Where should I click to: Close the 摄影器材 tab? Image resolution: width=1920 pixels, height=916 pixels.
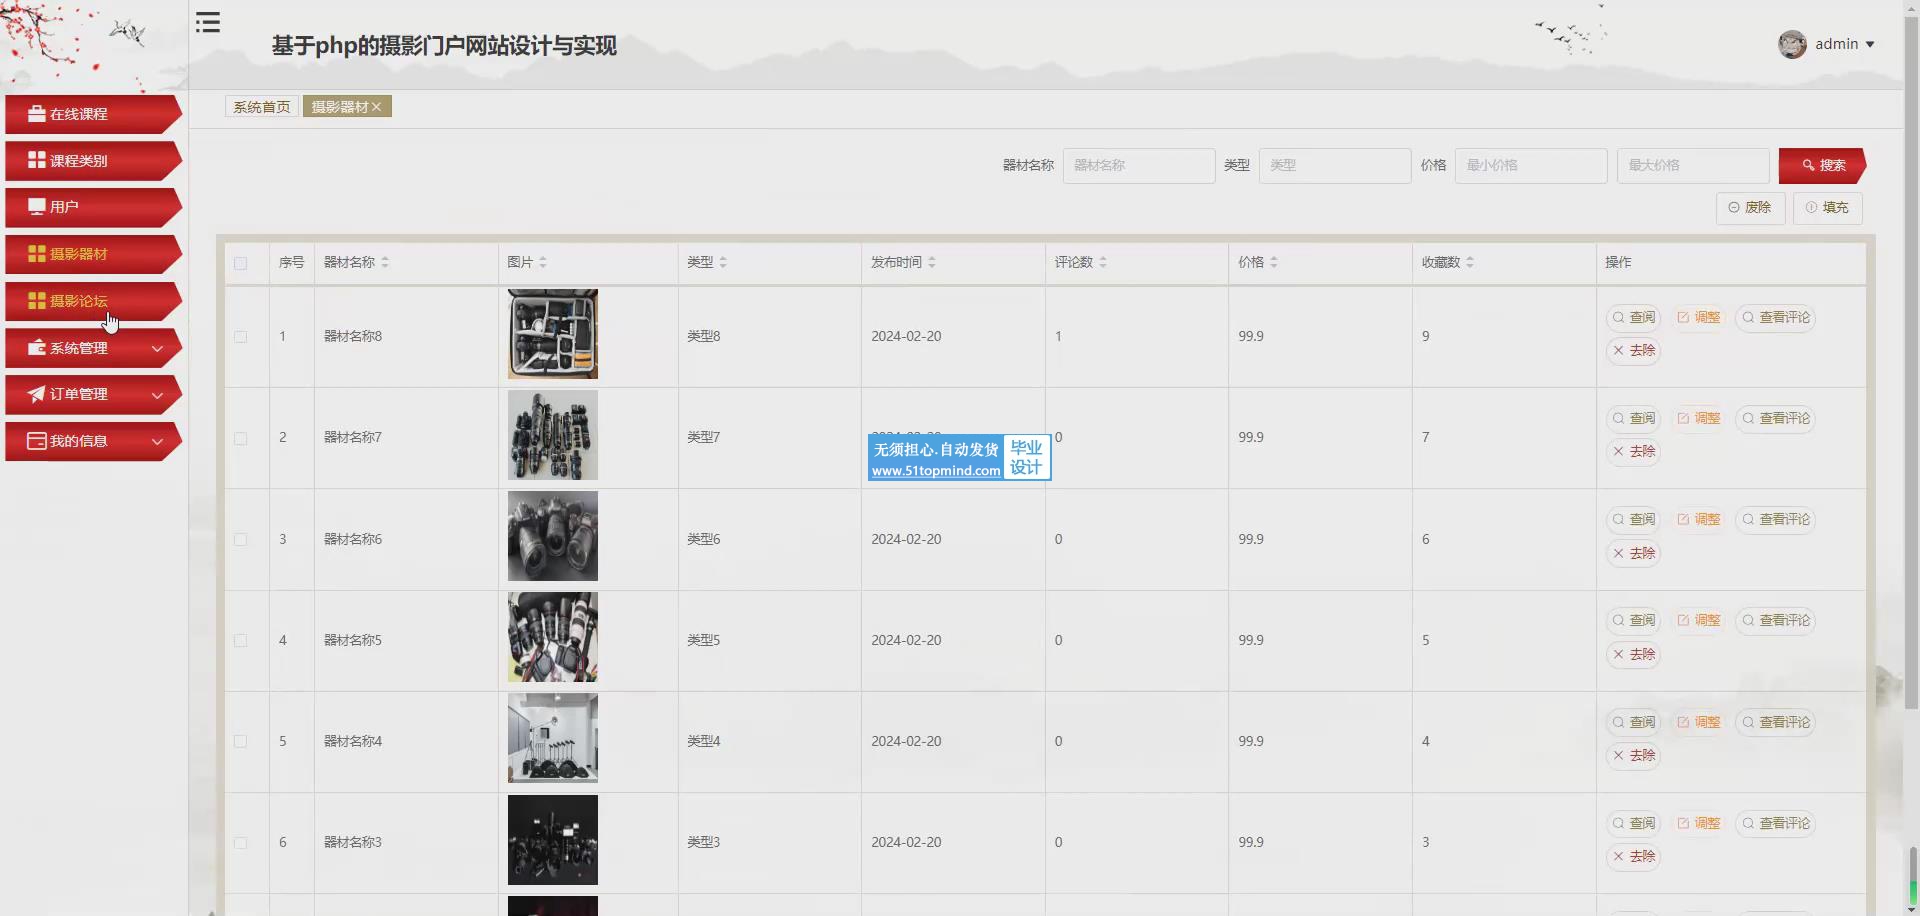tap(377, 107)
